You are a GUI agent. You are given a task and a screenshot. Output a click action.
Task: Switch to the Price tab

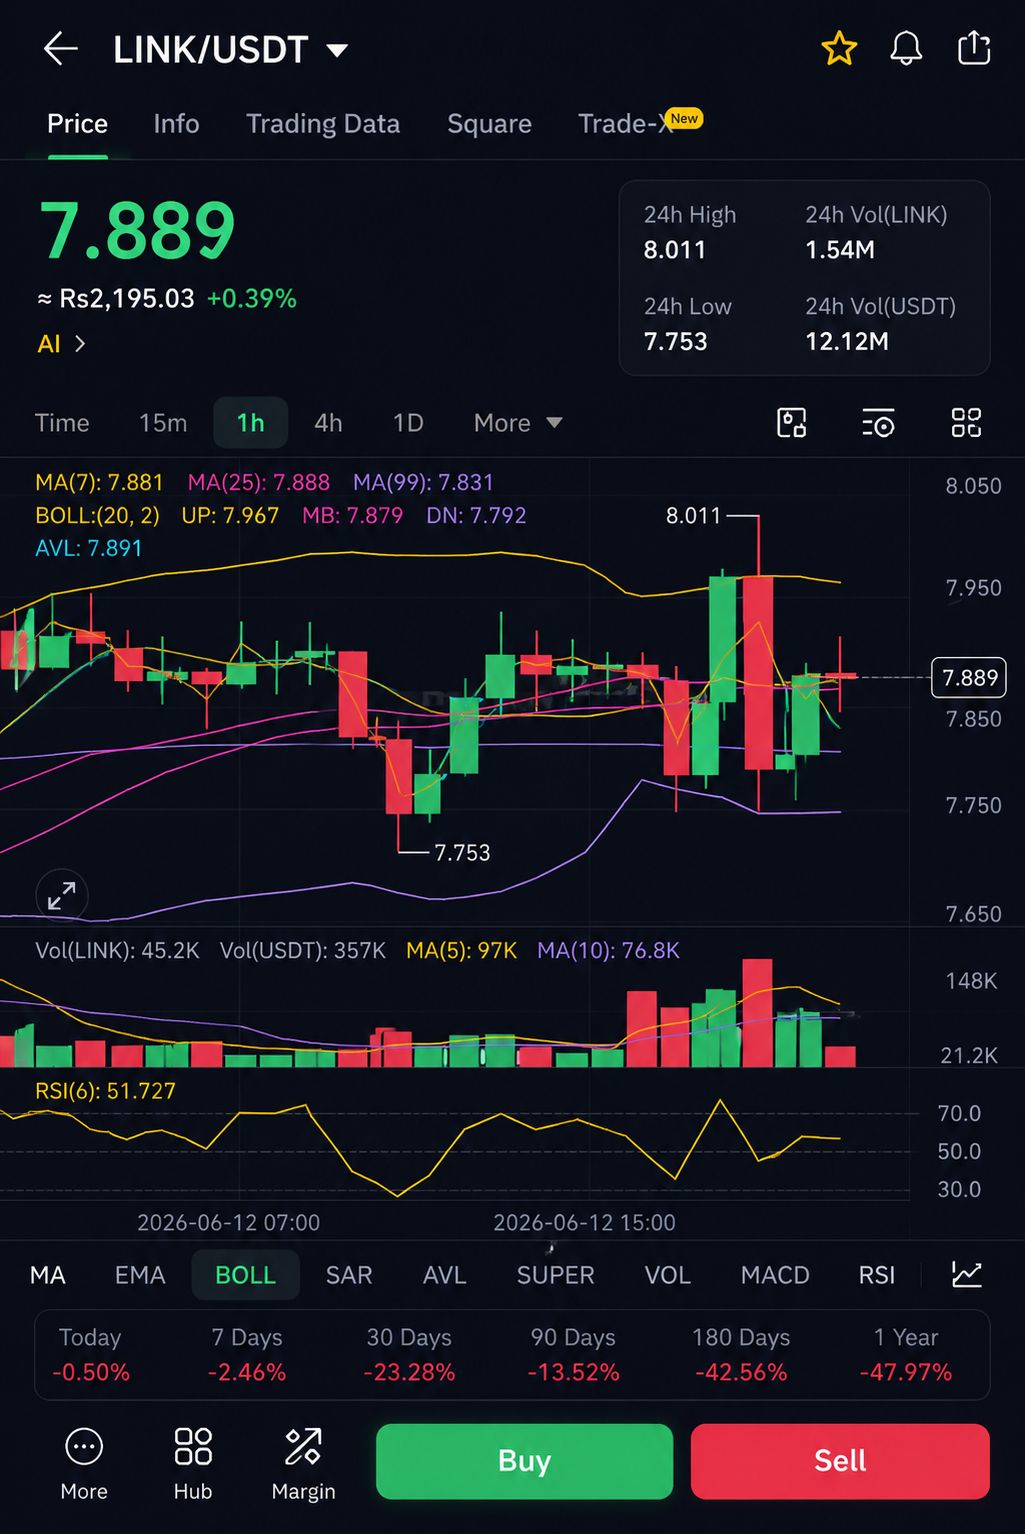[77, 124]
